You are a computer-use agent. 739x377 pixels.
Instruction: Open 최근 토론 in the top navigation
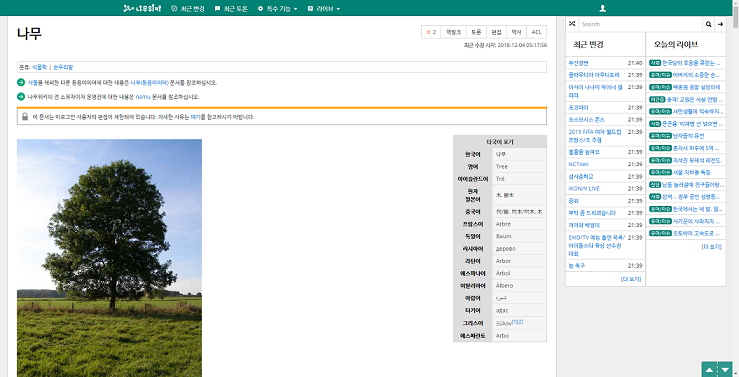tap(231, 8)
